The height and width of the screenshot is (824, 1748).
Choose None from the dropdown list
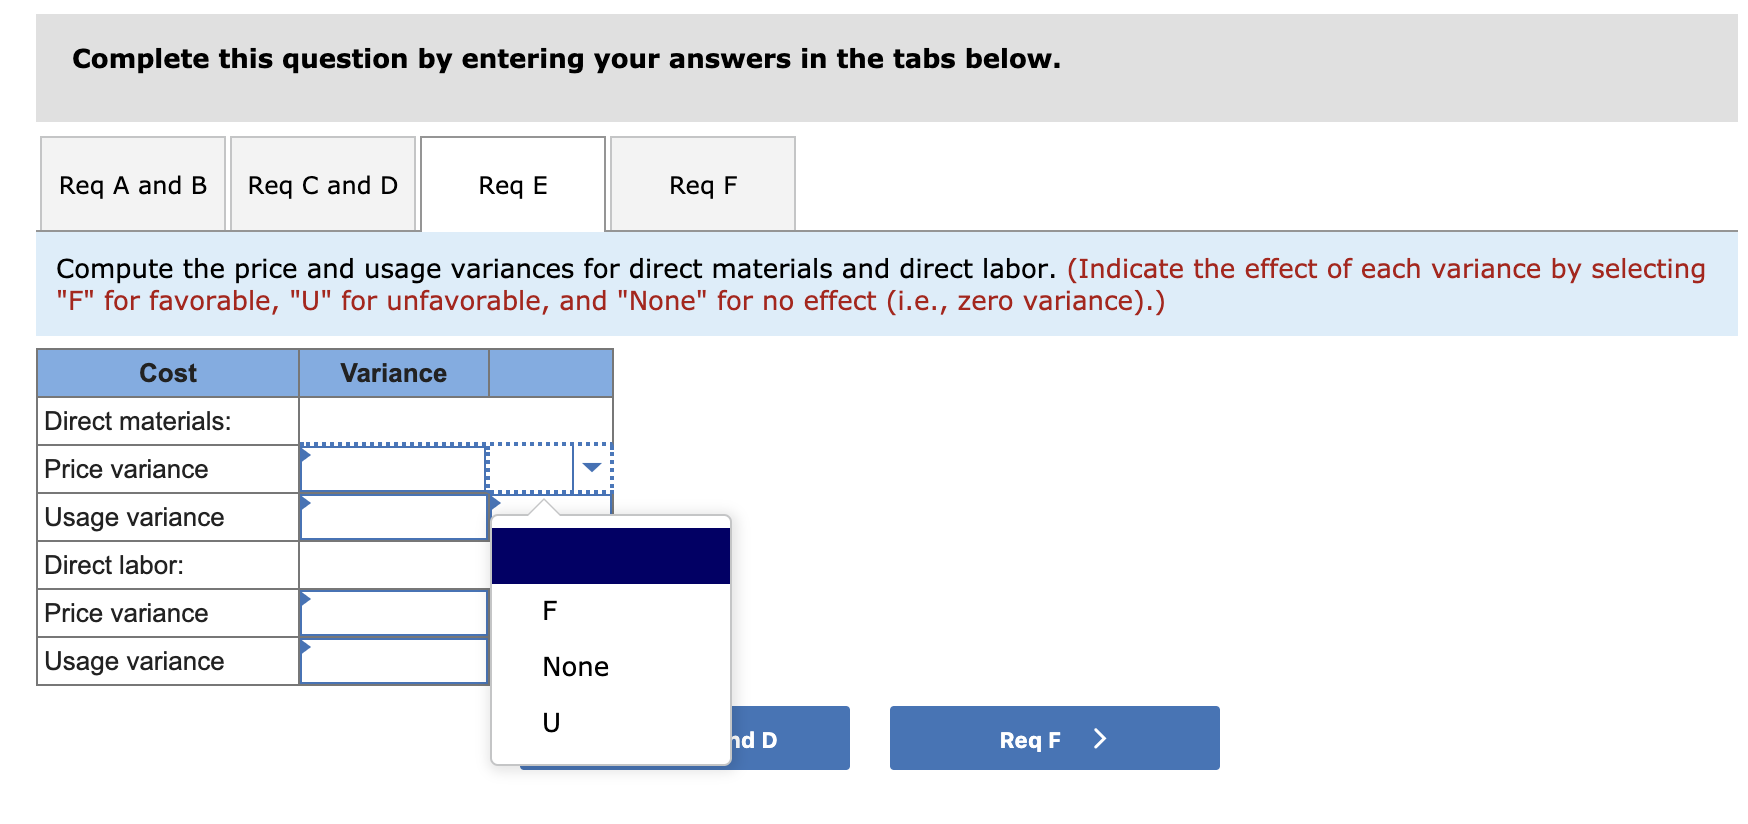[x=576, y=667]
